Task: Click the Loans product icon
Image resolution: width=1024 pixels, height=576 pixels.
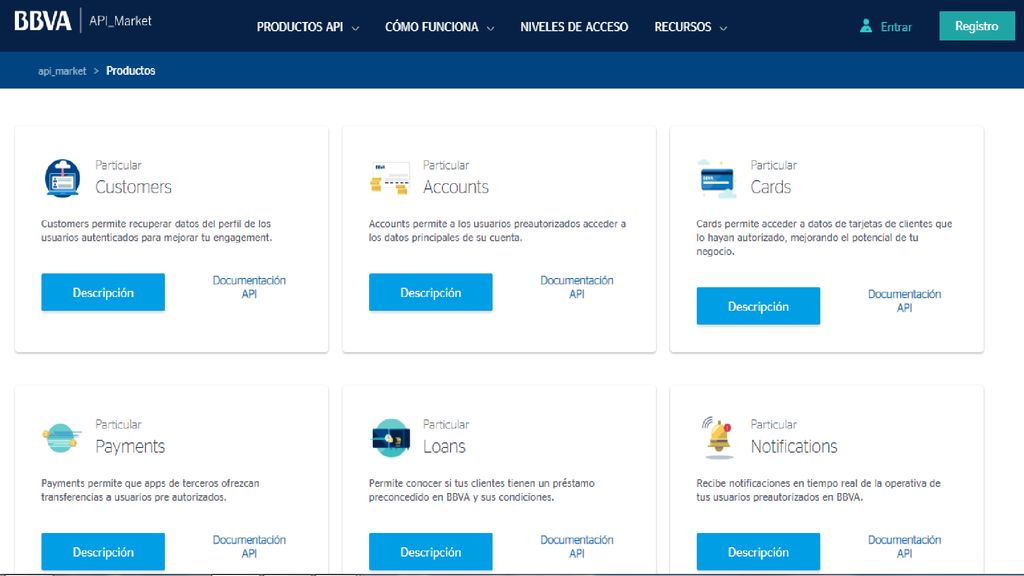Action: (391, 438)
